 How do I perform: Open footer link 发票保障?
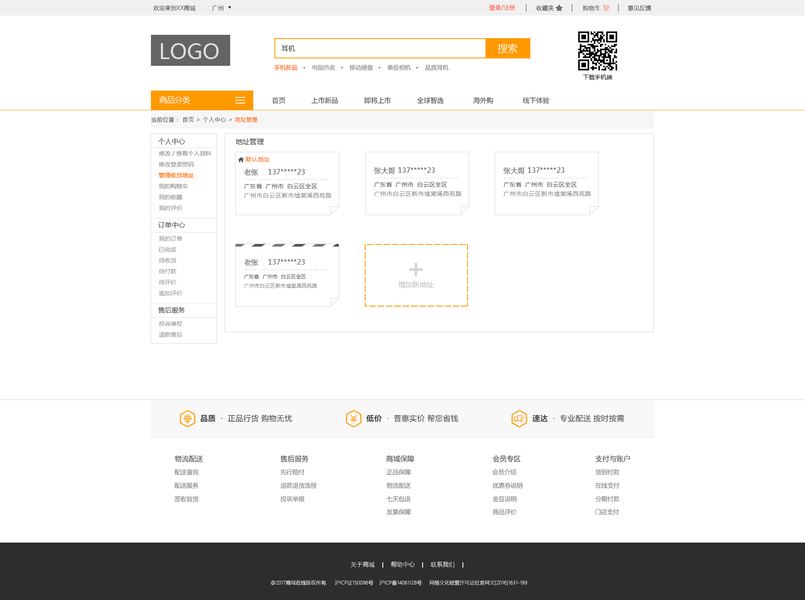(x=398, y=512)
